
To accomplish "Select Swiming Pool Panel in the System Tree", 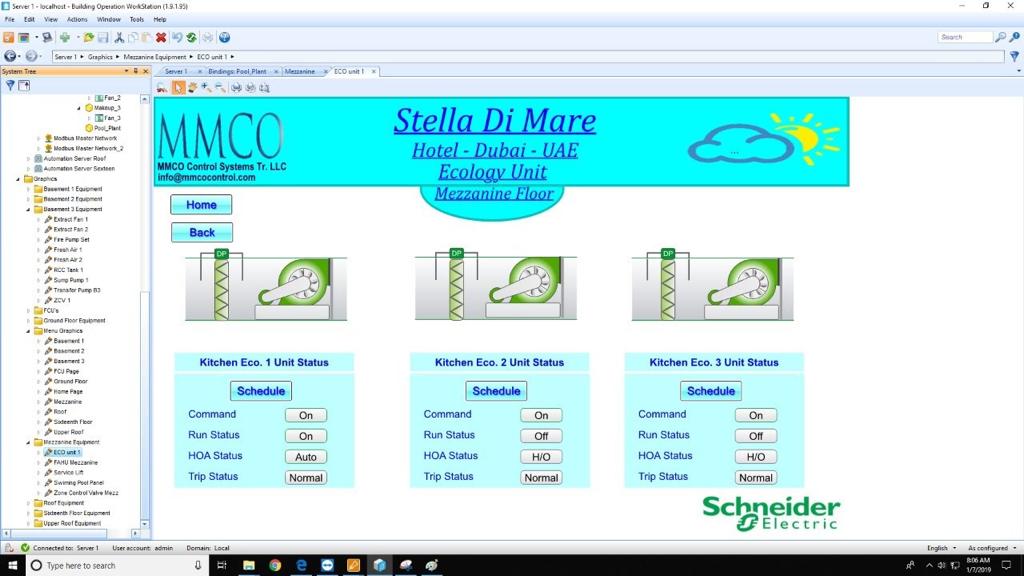I will coord(78,483).
